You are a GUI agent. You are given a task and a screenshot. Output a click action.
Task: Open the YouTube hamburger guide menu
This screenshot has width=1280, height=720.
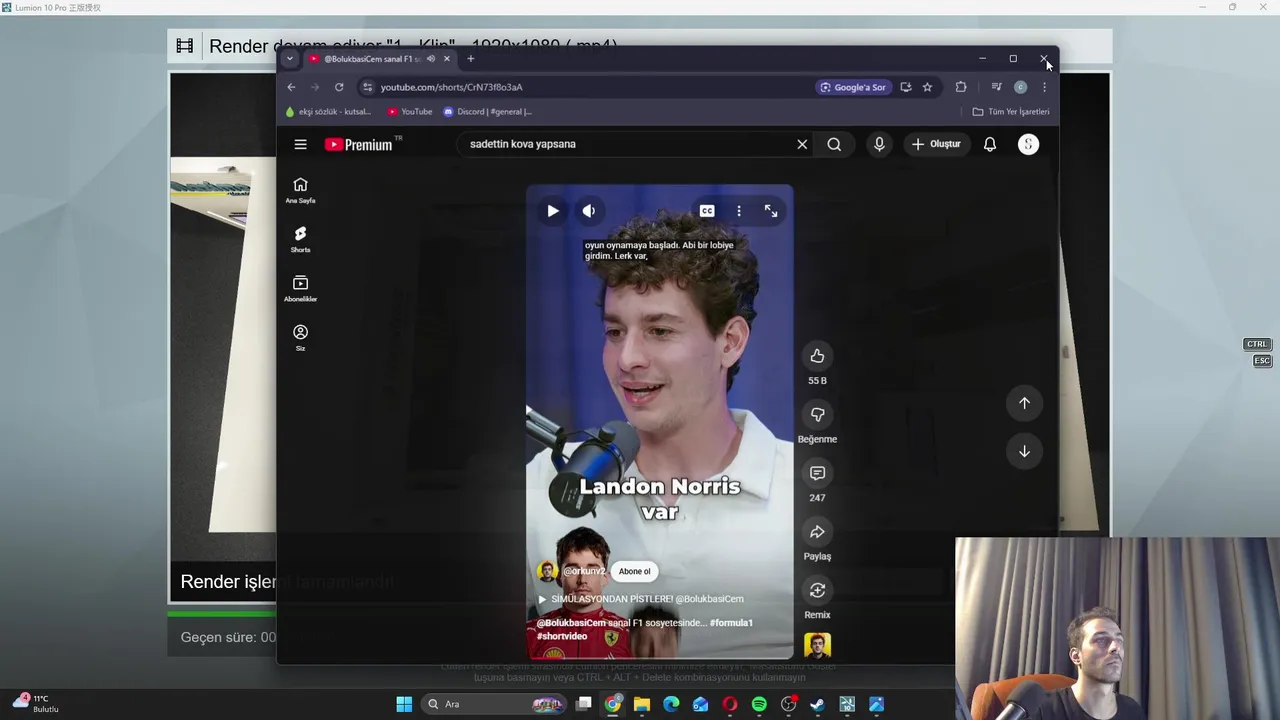point(300,144)
